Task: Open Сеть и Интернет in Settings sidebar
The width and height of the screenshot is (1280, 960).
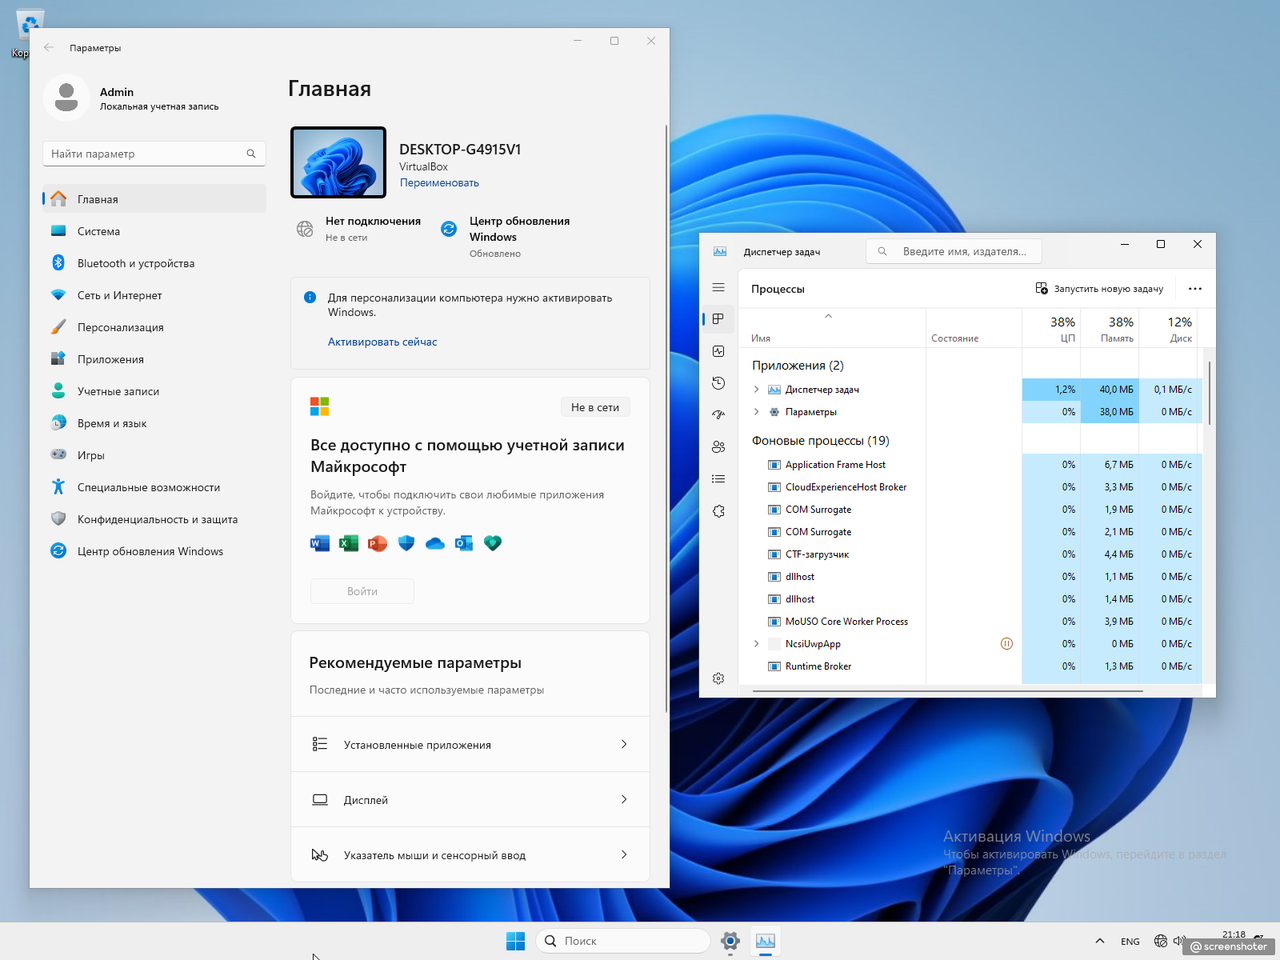Action: tap(155, 295)
